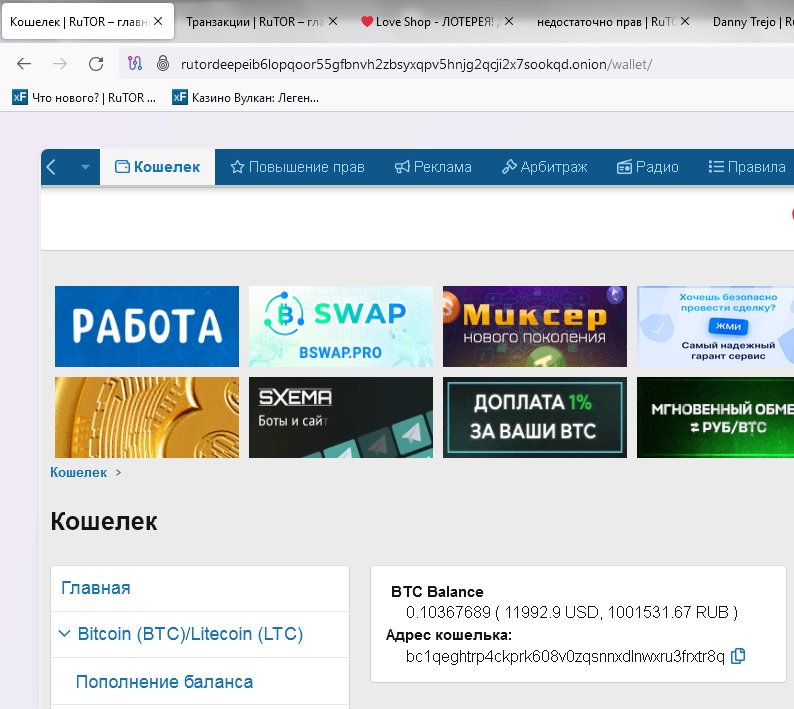Click 'Главная' in the wallet sidebar
This screenshot has width=794, height=709.
[x=96, y=588]
